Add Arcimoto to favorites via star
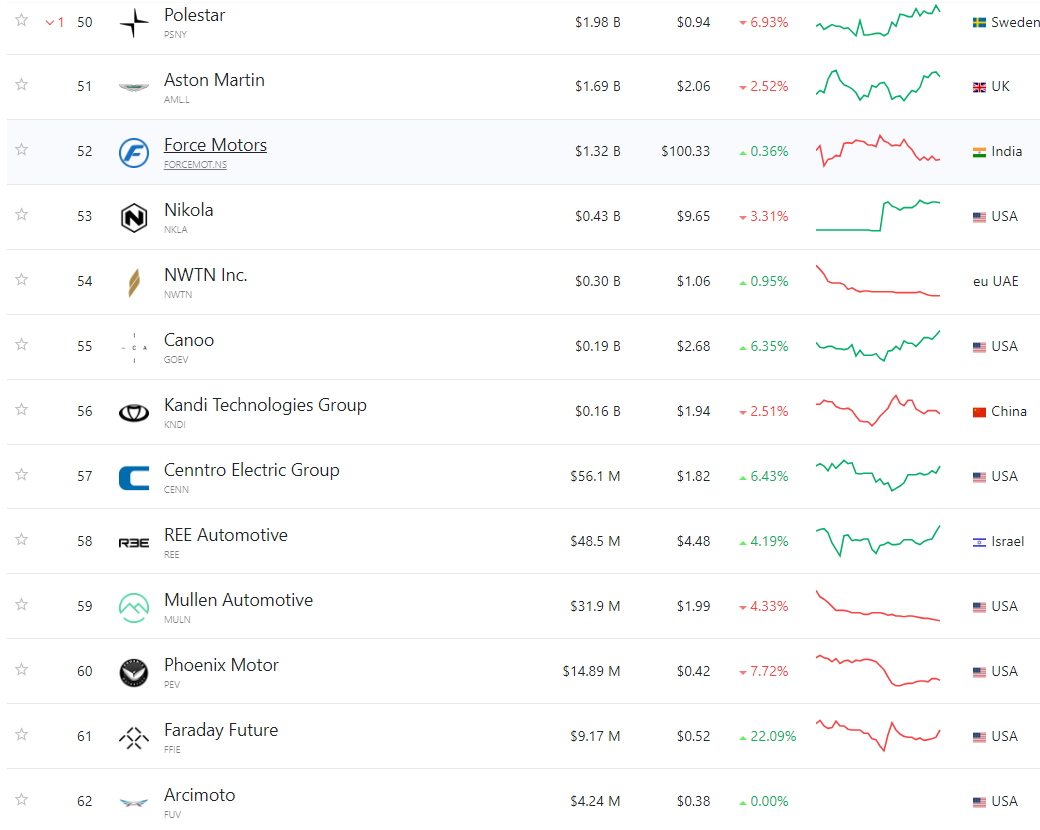The height and width of the screenshot is (830, 1040). (x=22, y=799)
